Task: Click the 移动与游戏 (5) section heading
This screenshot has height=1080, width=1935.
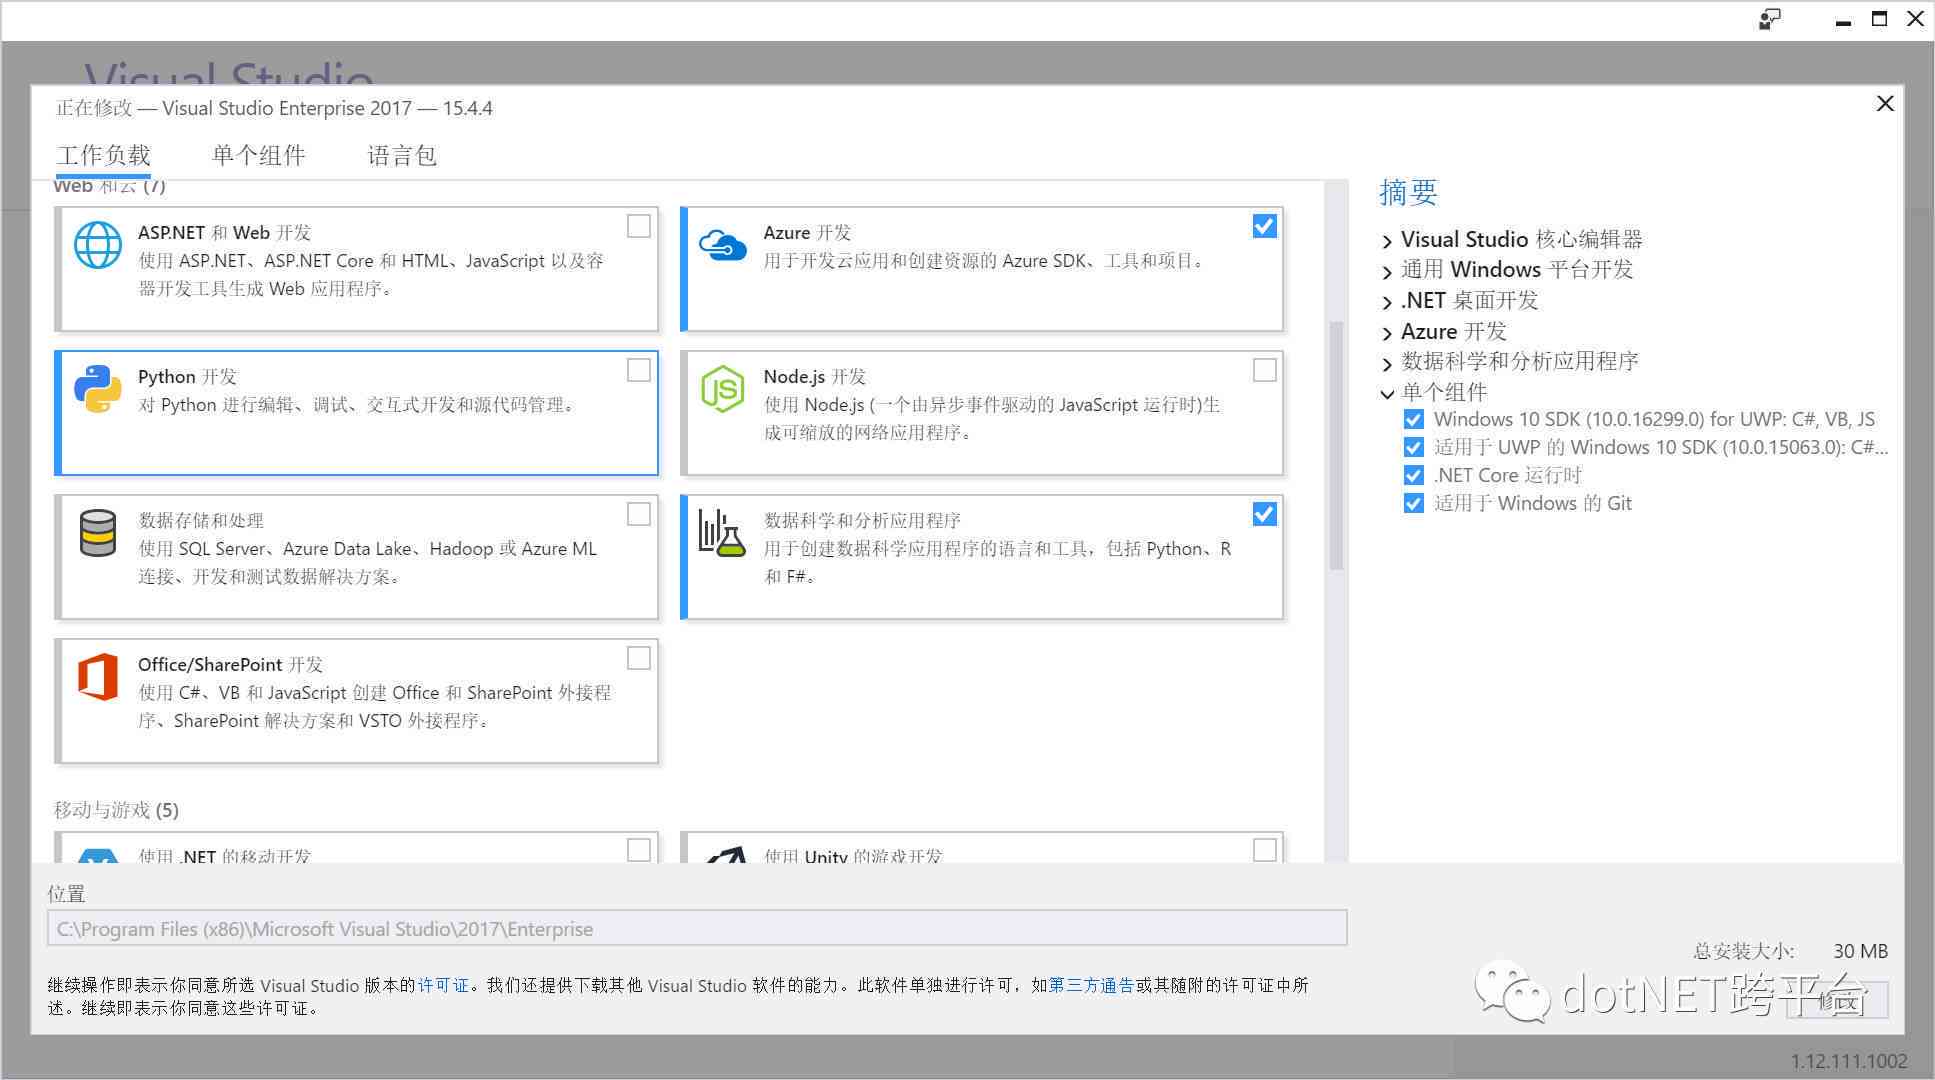Action: pos(116,810)
